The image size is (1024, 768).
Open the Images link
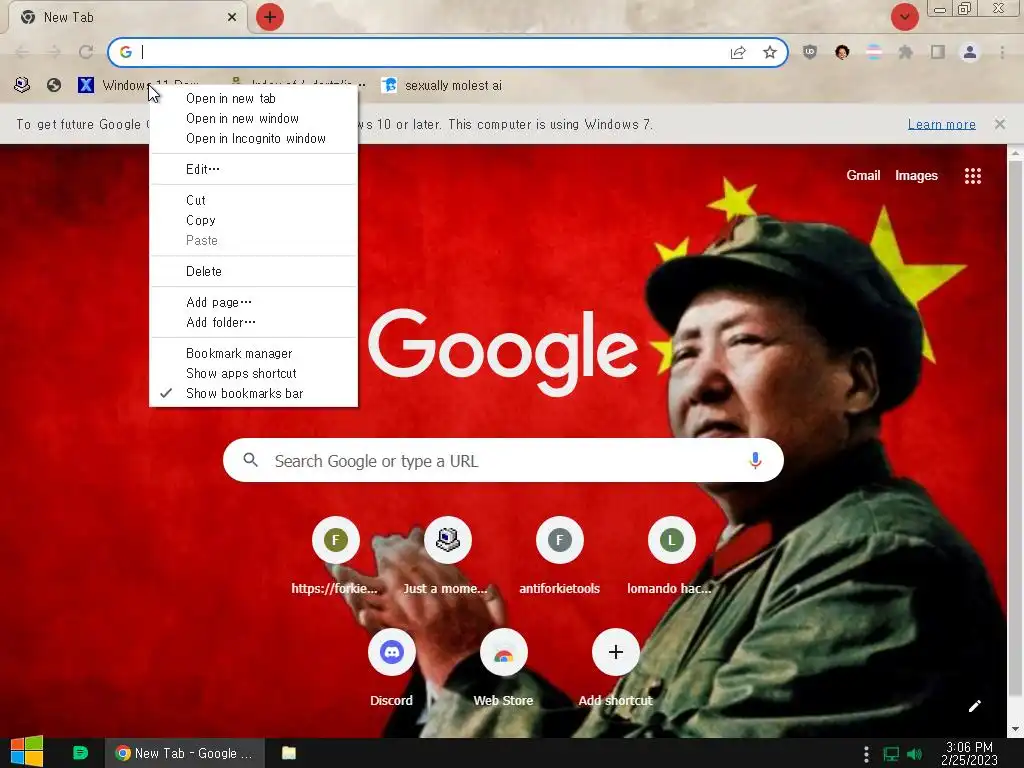[916, 176]
